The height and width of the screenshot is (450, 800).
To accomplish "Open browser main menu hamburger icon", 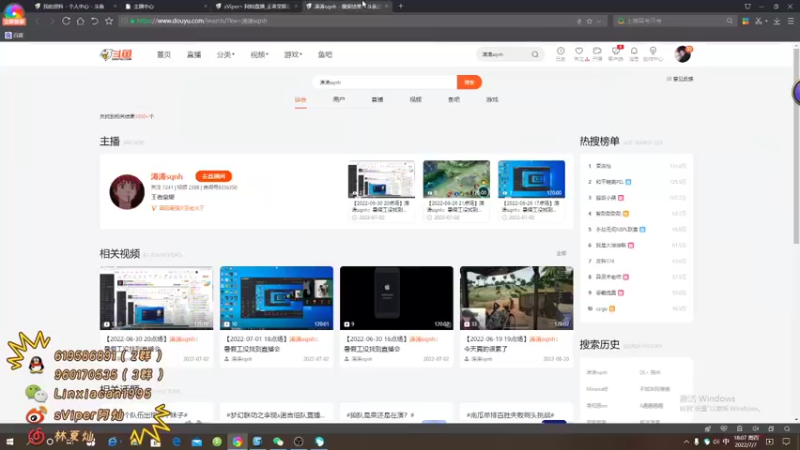I will 790,21.
